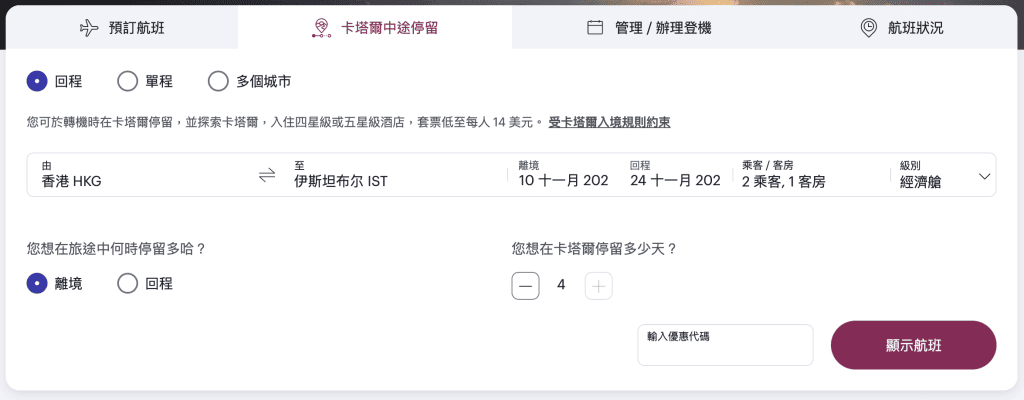The width and height of the screenshot is (1024, 400).
Task: Click the calendar icon on 管理 / 辦理登機
Action: [x=595, y=28]
